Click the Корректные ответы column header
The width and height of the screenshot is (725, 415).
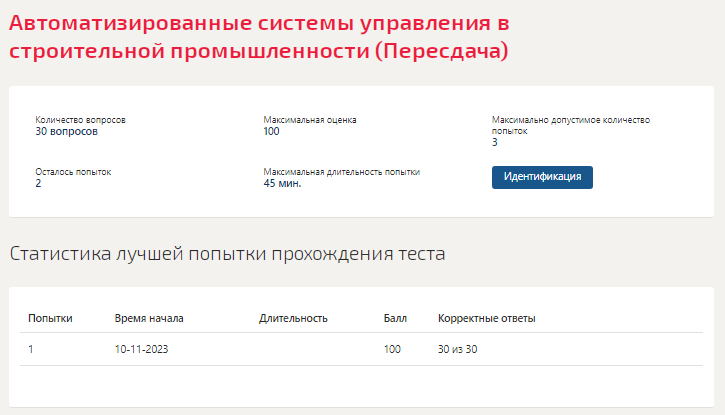pyautogui.click(x=486, y=318)
